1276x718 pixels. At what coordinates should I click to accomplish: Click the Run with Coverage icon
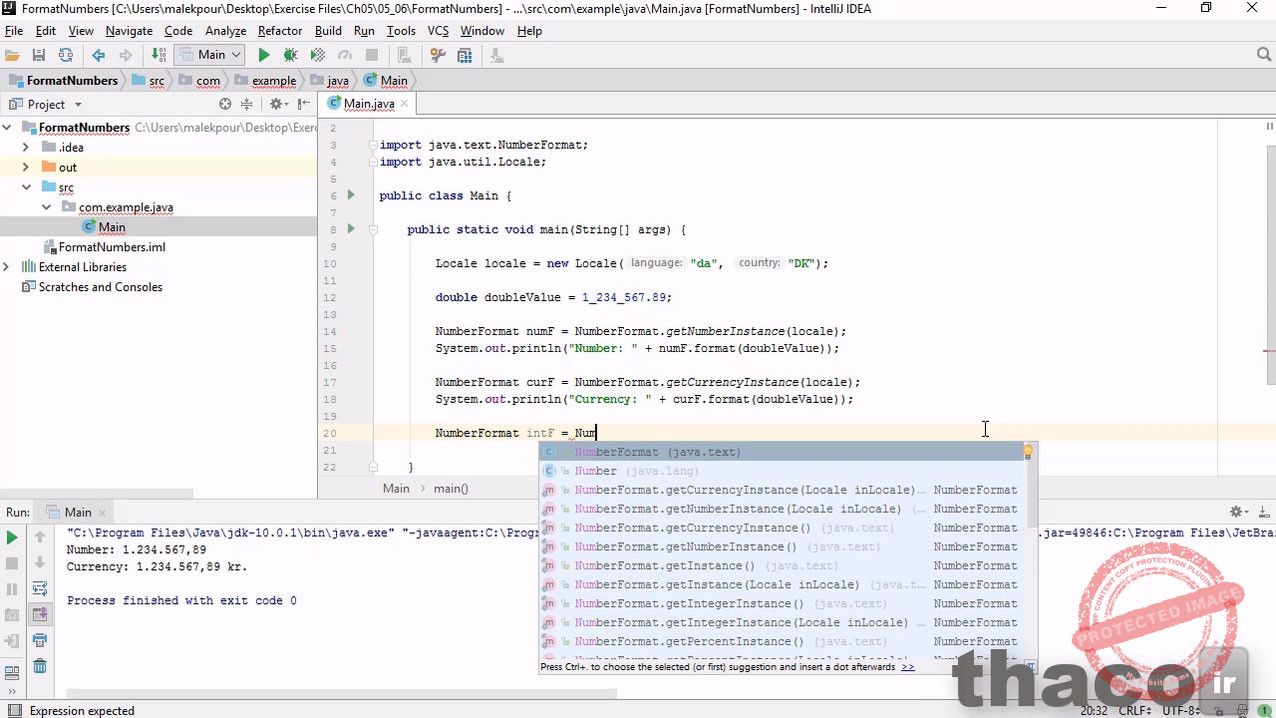click(x=318, y=56)
